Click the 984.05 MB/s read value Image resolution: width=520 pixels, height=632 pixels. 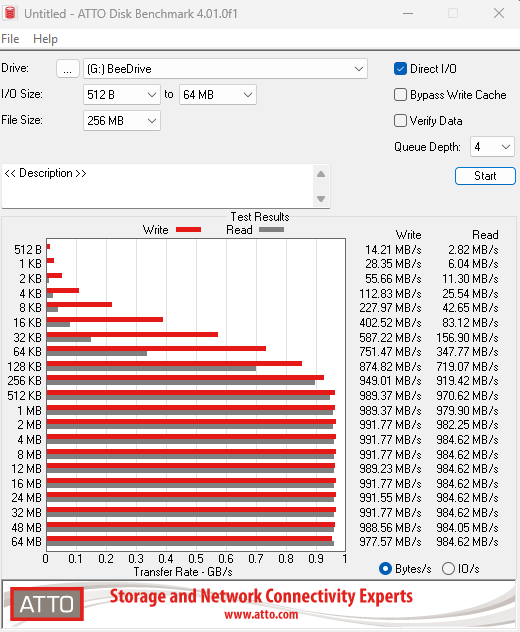467,528
